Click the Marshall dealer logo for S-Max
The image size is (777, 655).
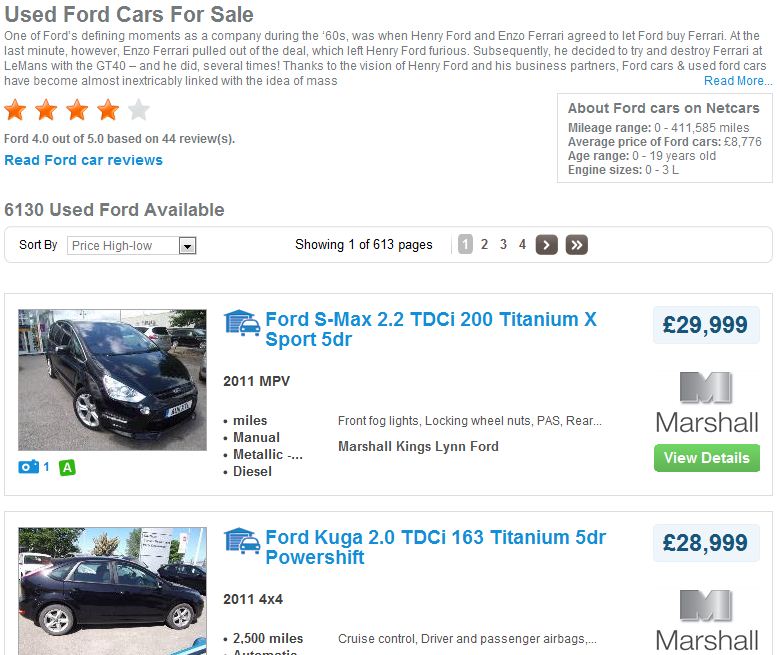tap(706, 402)
